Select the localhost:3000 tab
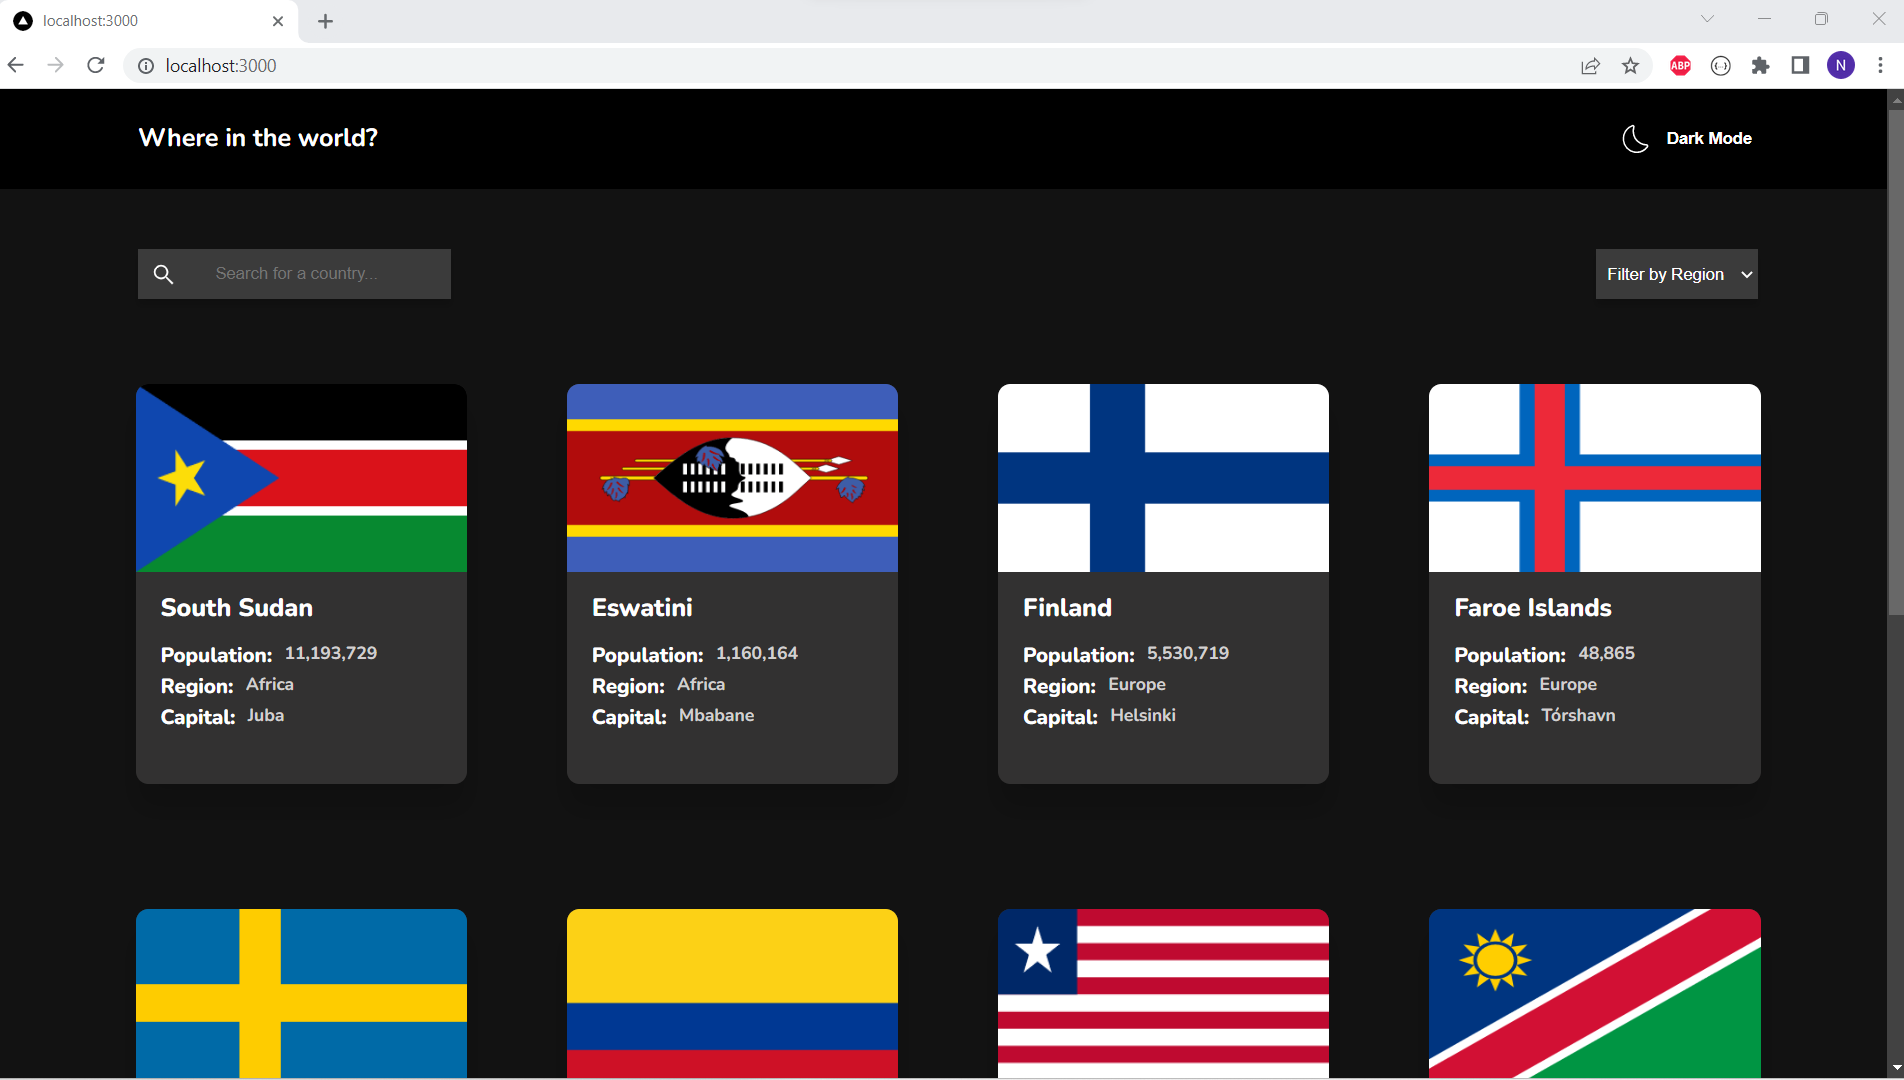1904x1080 pixels. [x=140, y=21]
